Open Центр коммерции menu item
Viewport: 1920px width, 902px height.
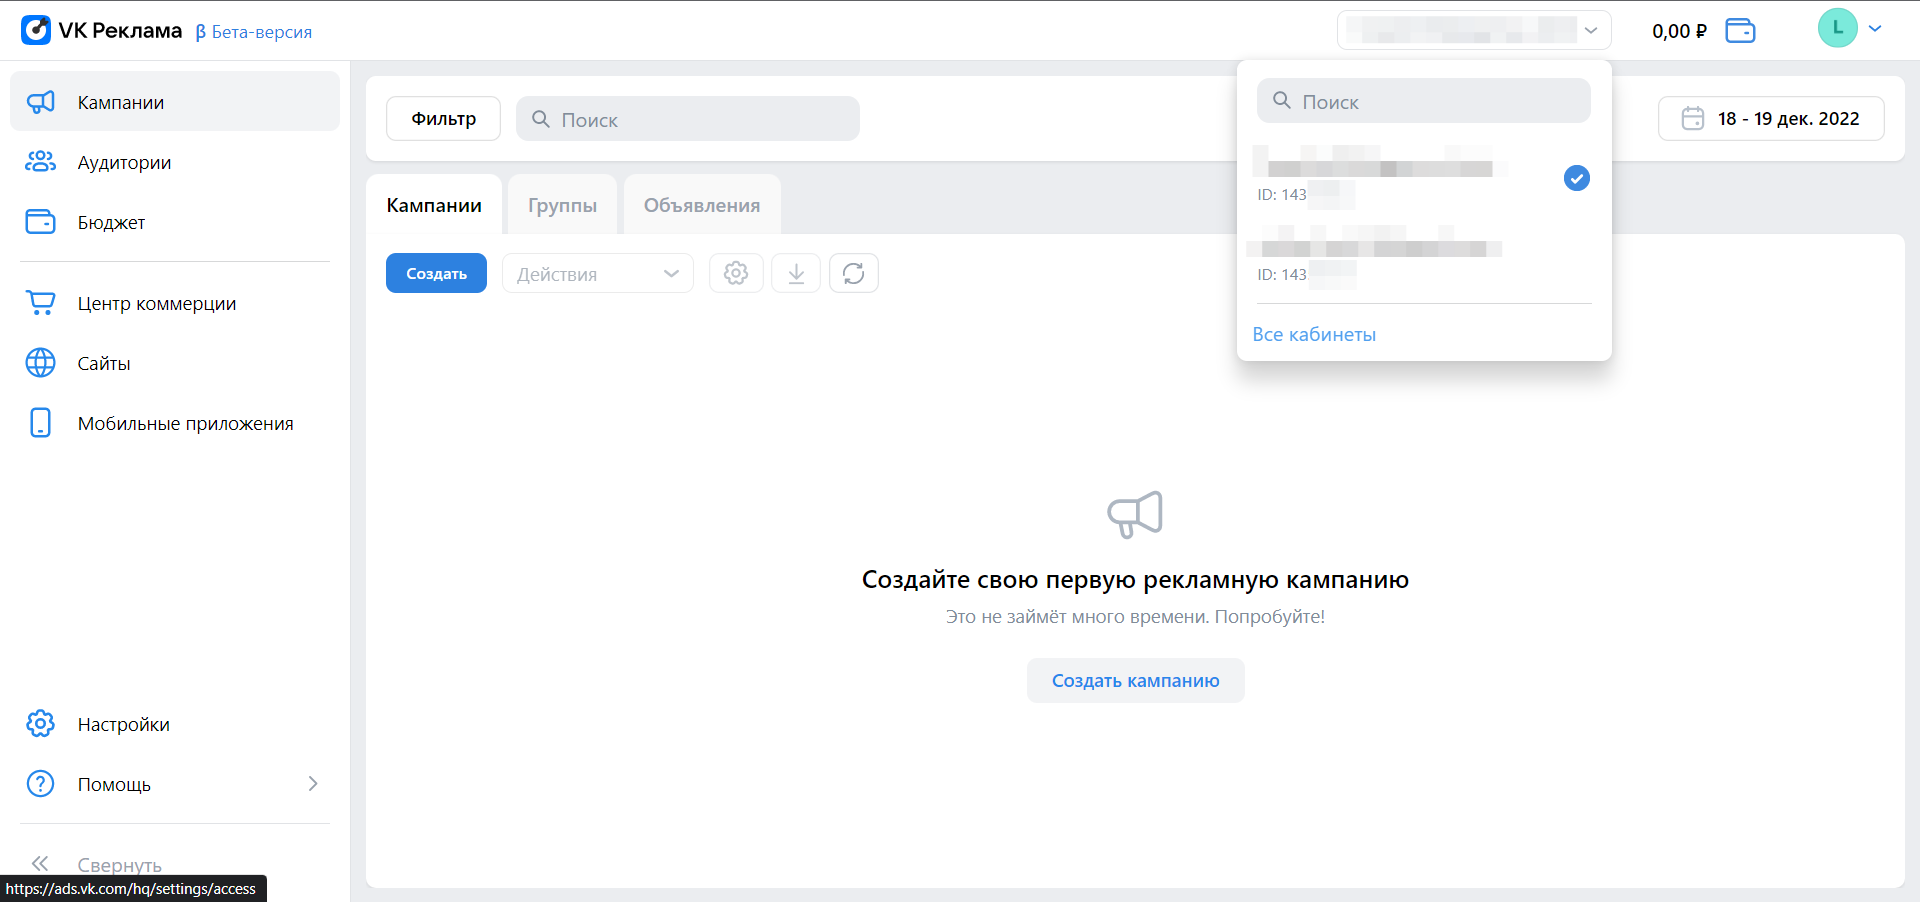pyautogui.click(x=175, y=303)
